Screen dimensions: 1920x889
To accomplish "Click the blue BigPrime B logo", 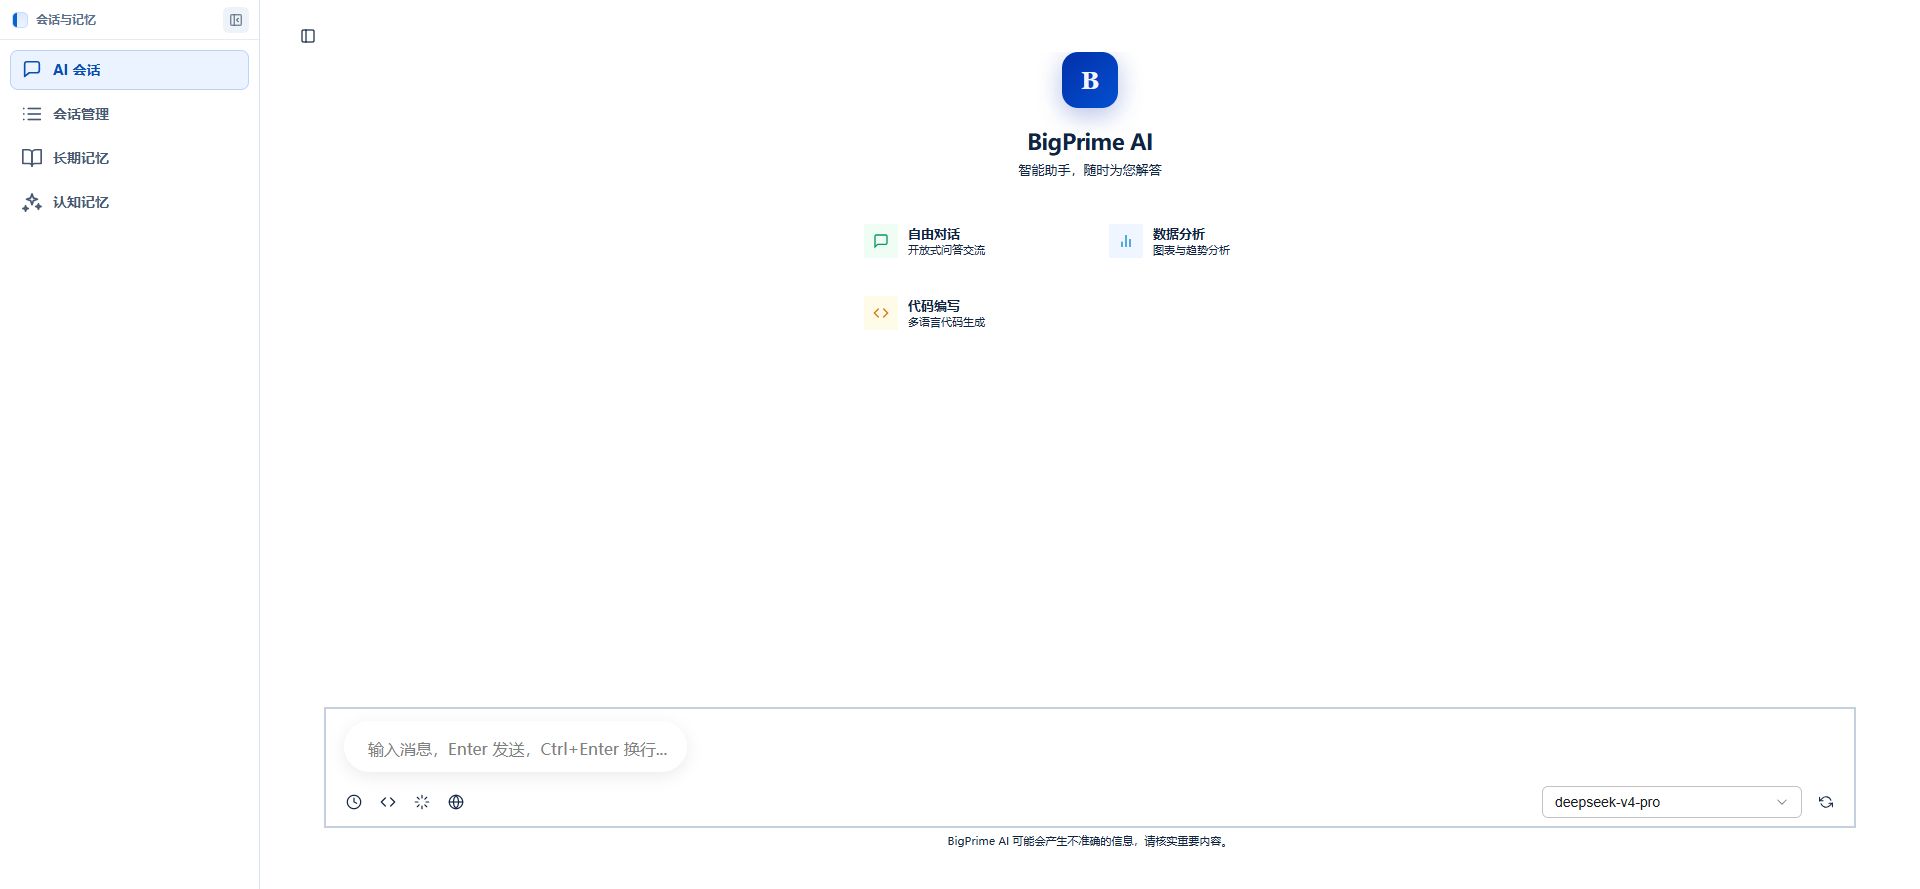I will point(1090,80).
